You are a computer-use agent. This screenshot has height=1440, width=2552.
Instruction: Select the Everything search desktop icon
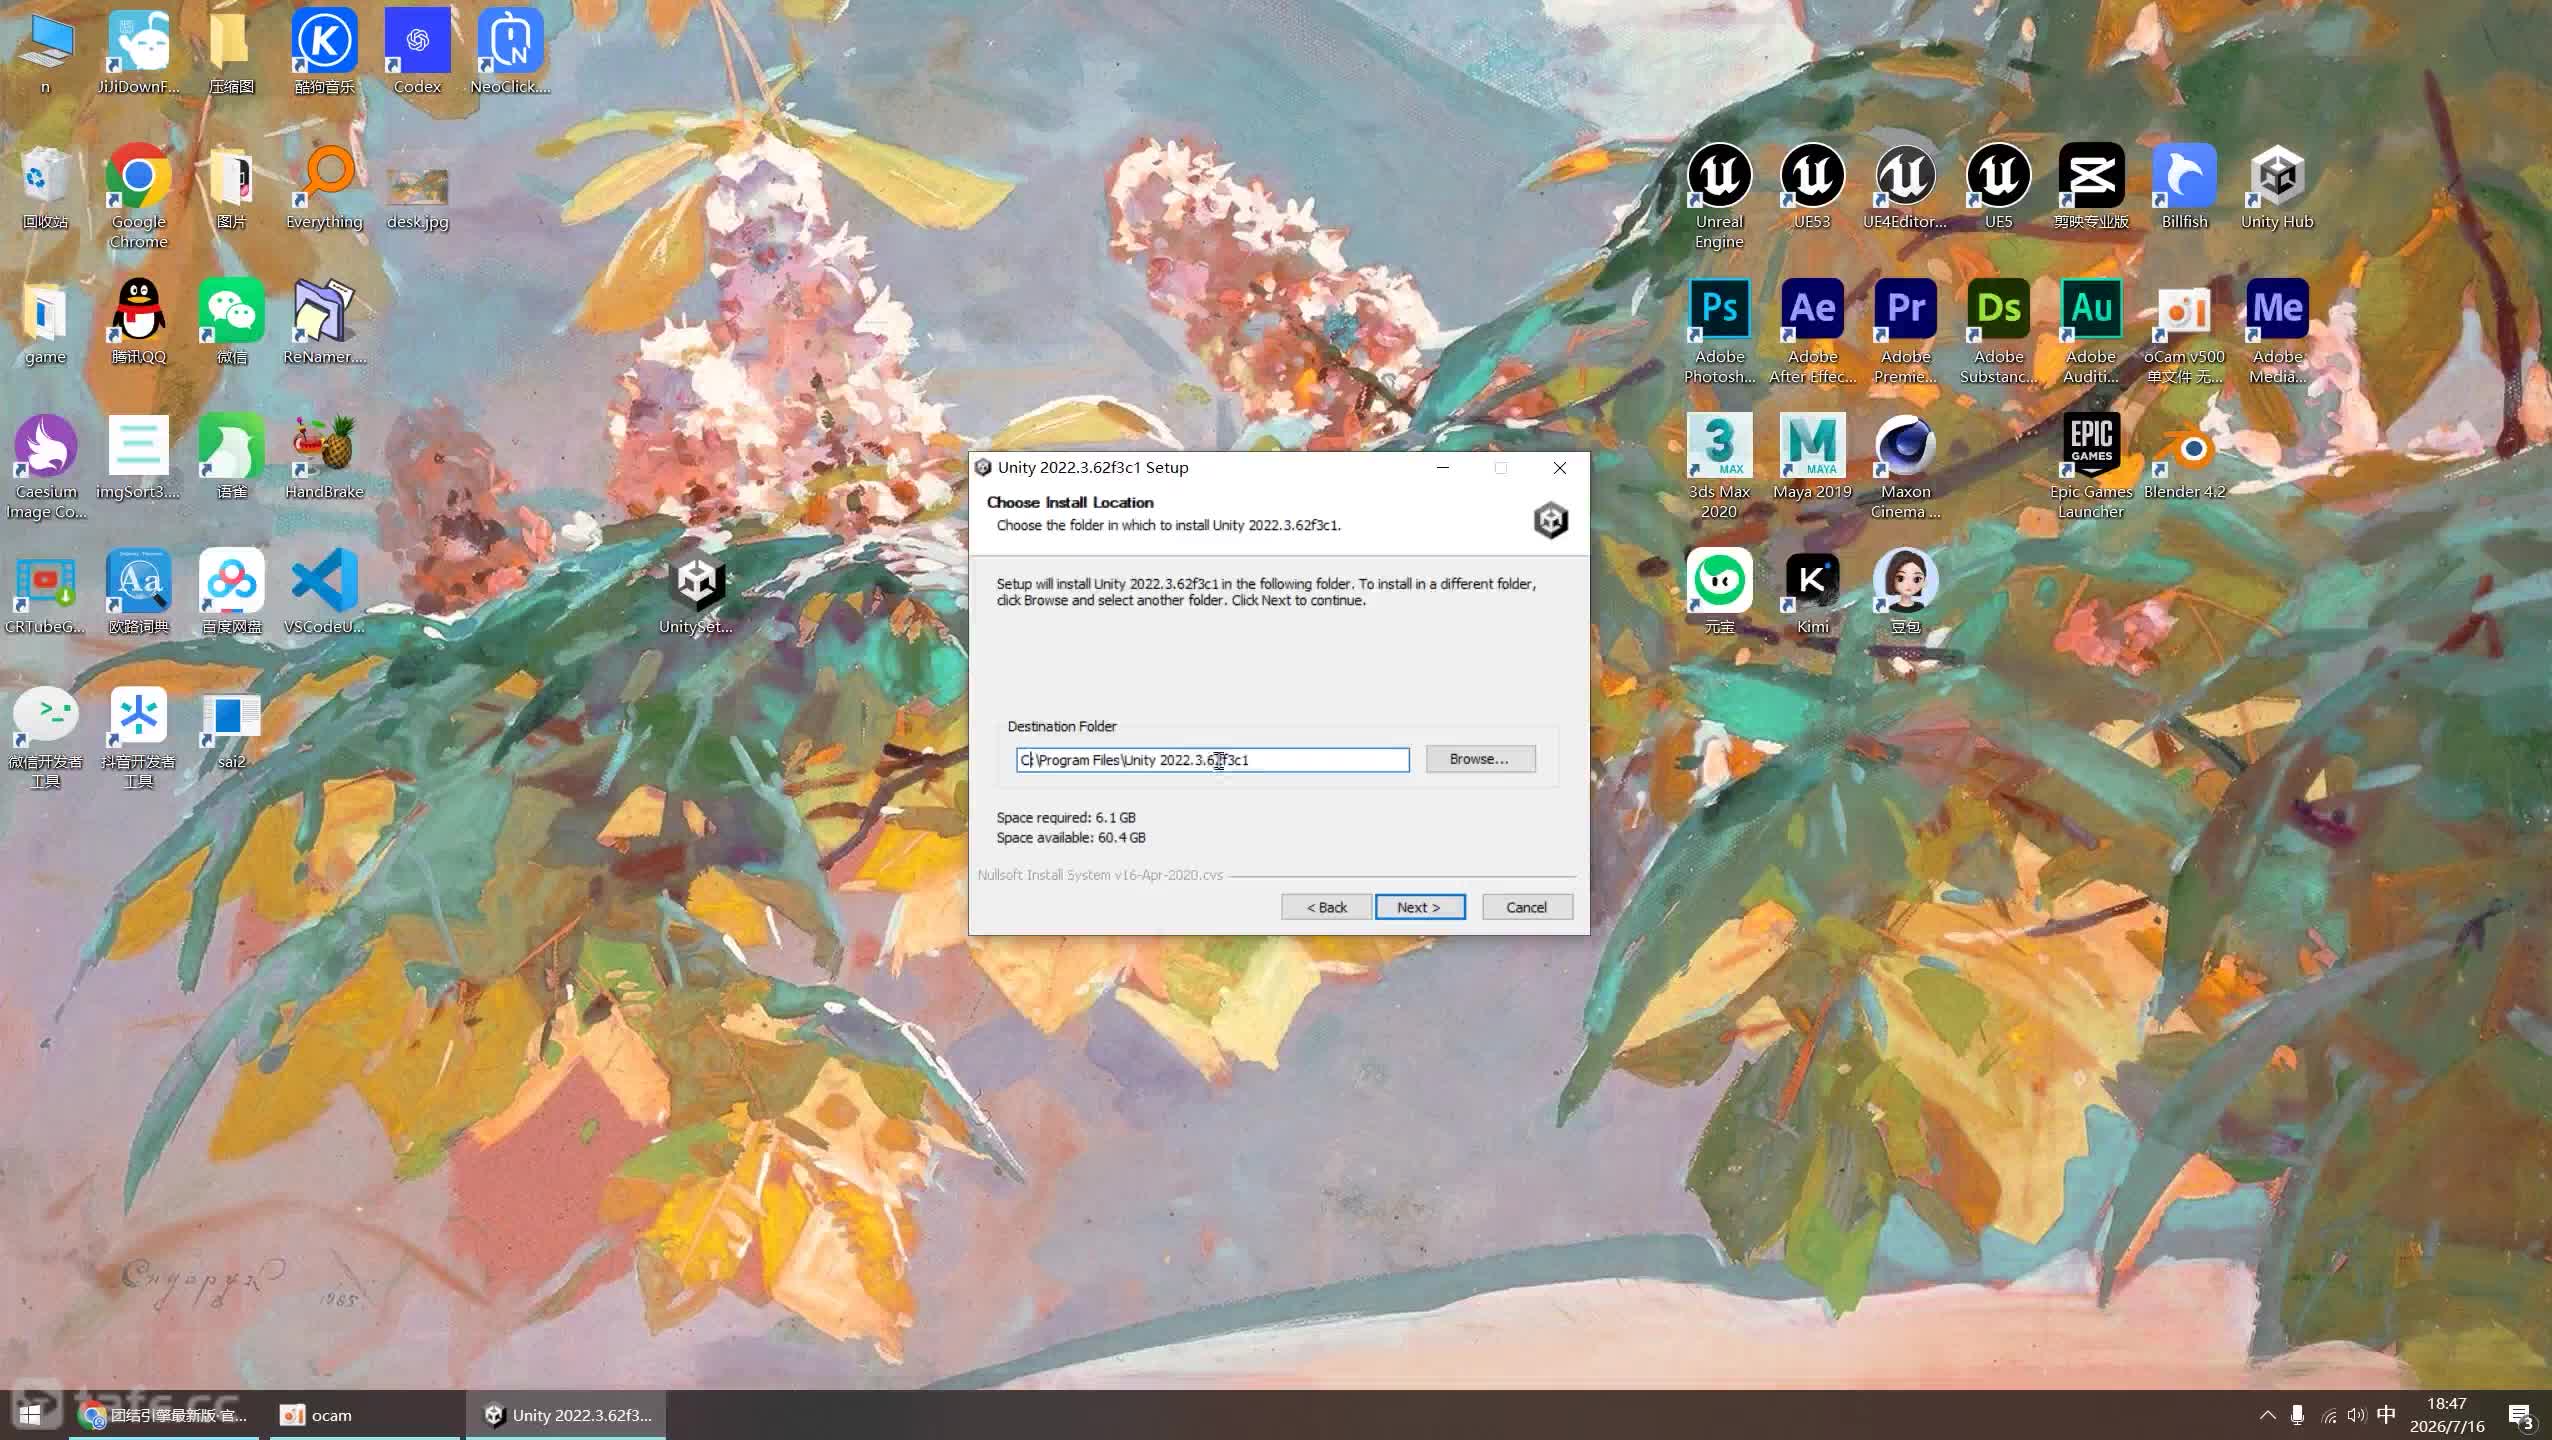click(324, 189)
